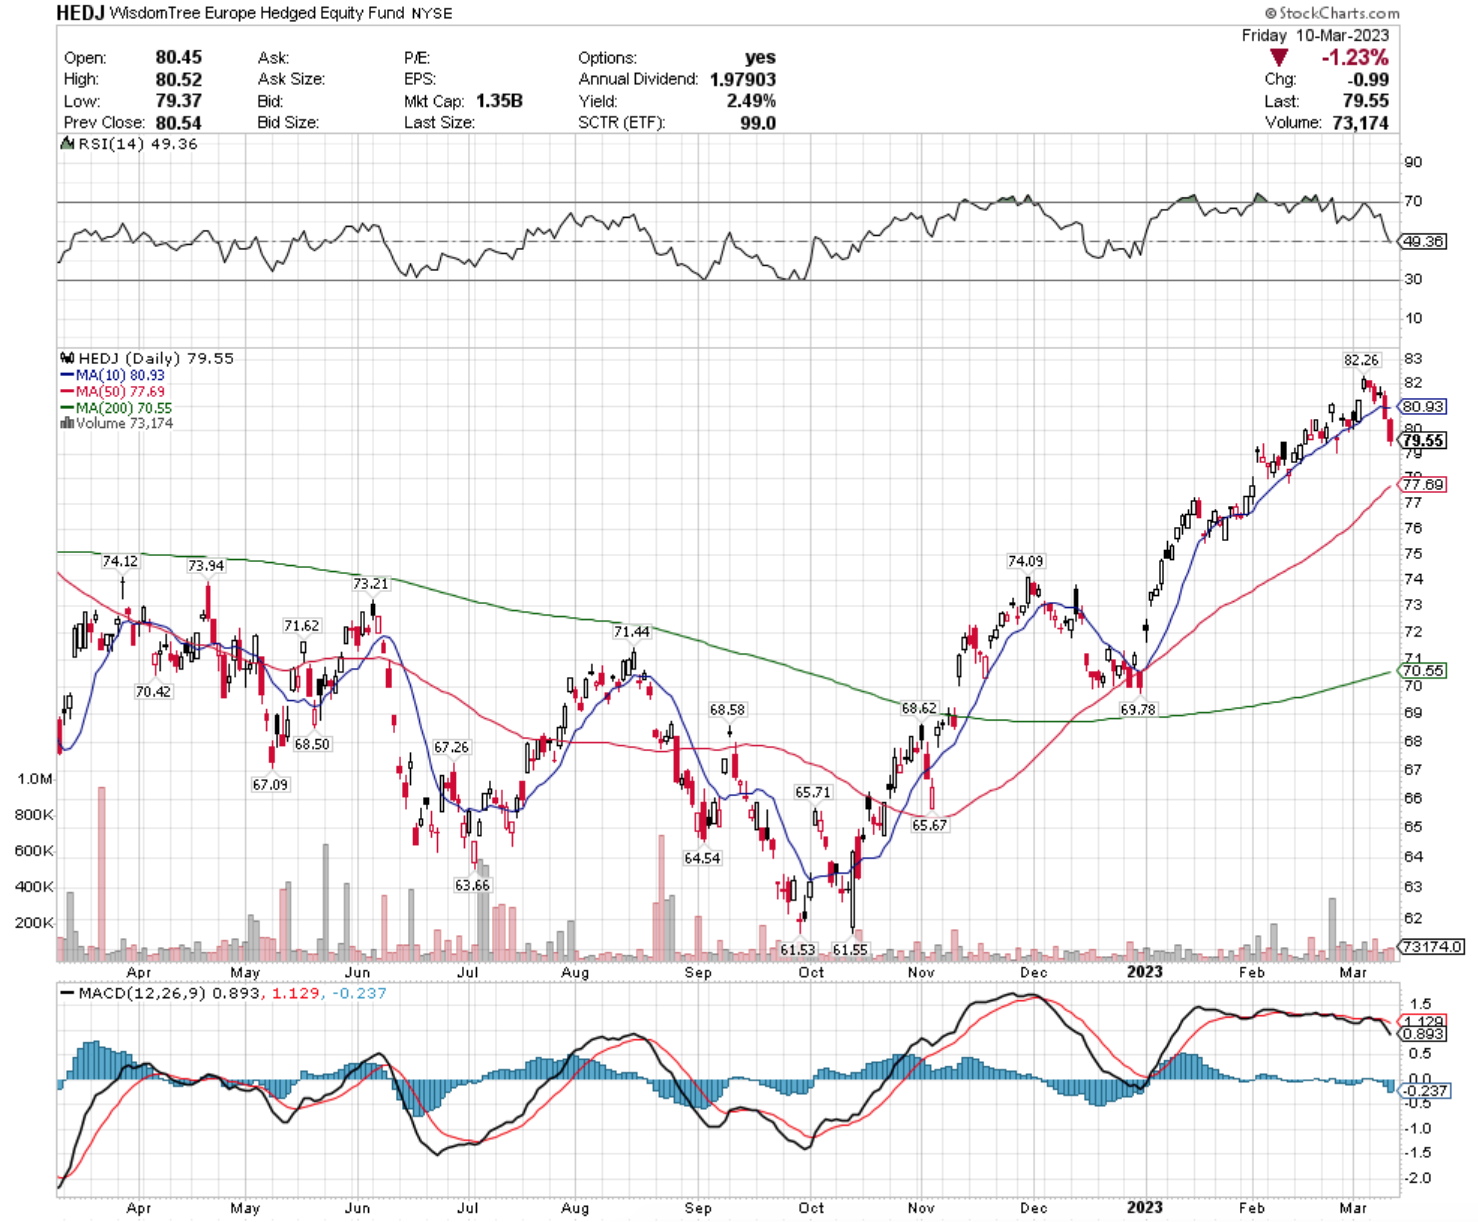The height and width of the screenshot is (1222, 1478).
Task: Click the 73.94 high price label
Action: tap(206, 566)
